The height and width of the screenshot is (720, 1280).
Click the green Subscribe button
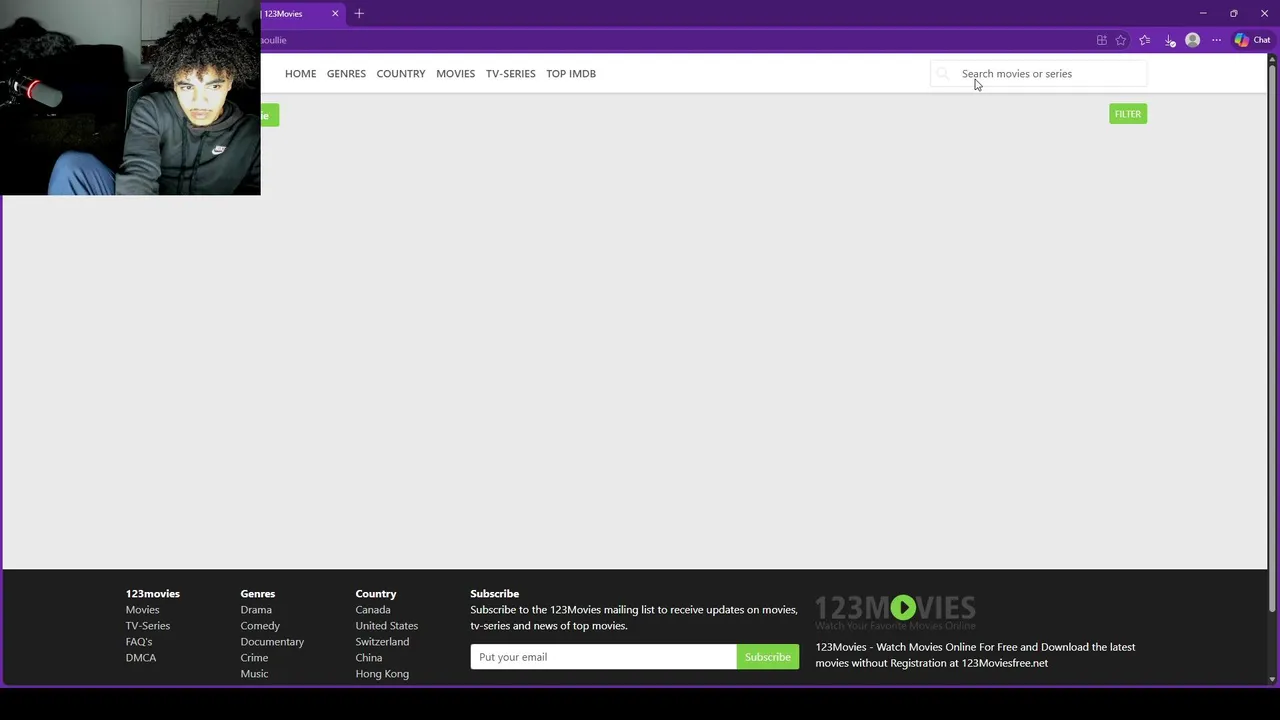pyautogui.click(x=768, y=657)
